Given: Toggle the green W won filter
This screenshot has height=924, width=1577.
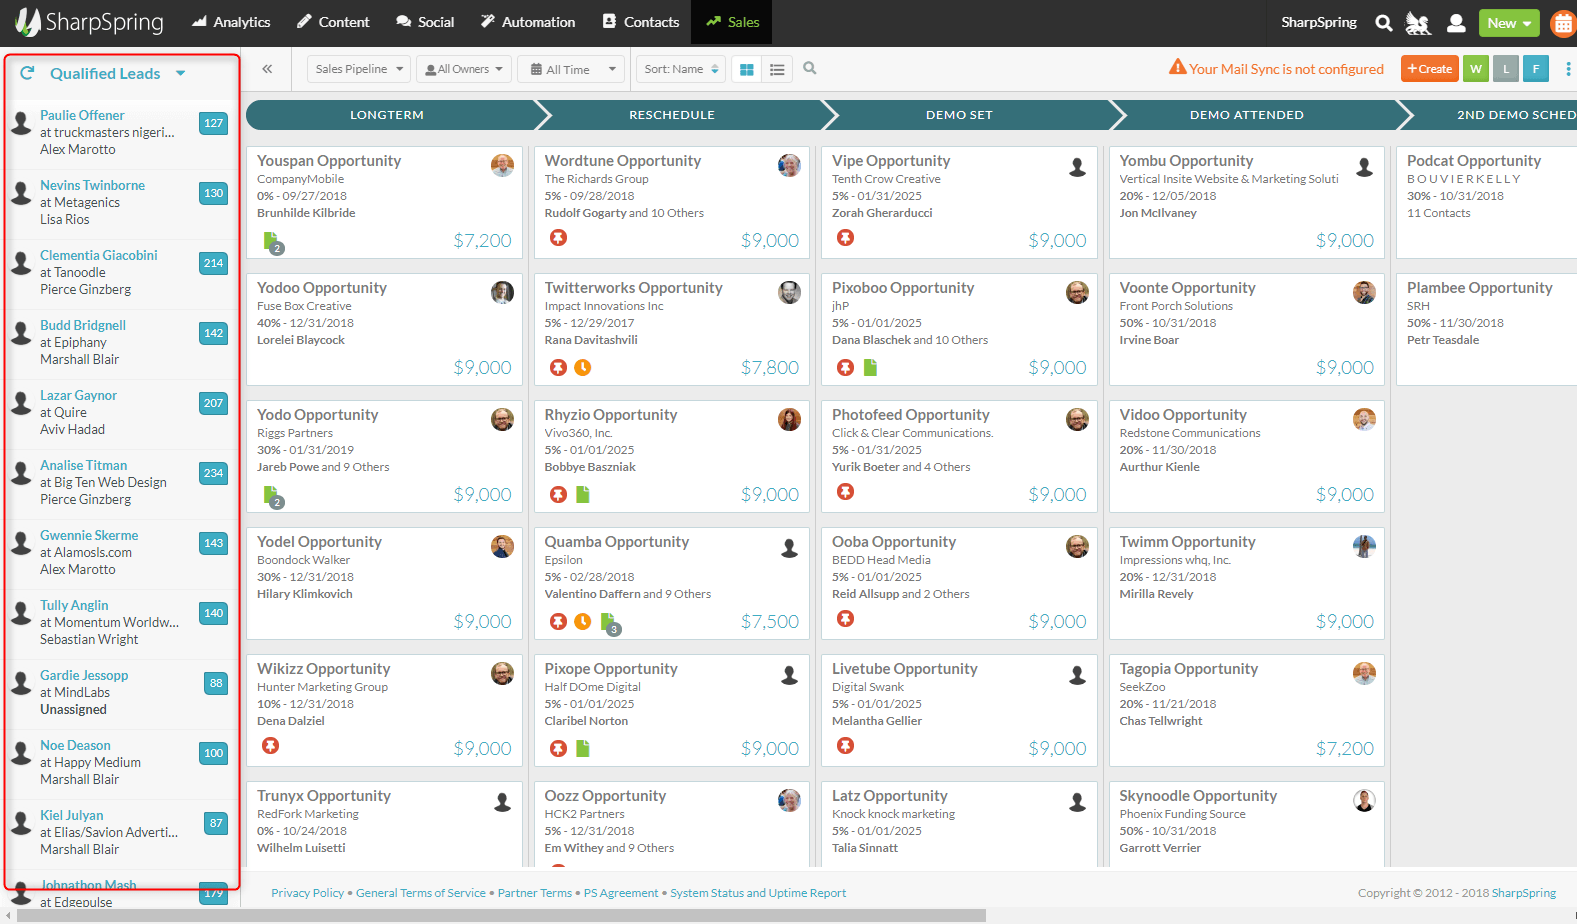Looking at the screenshot, I should point(1476,69).
